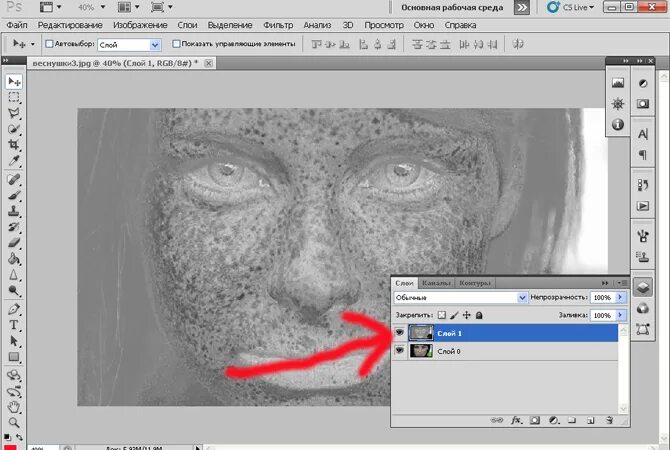The width and height of the screenshot is (670, 450).
Task: Open the Layers panel options menu
Action: click(622, 283)
